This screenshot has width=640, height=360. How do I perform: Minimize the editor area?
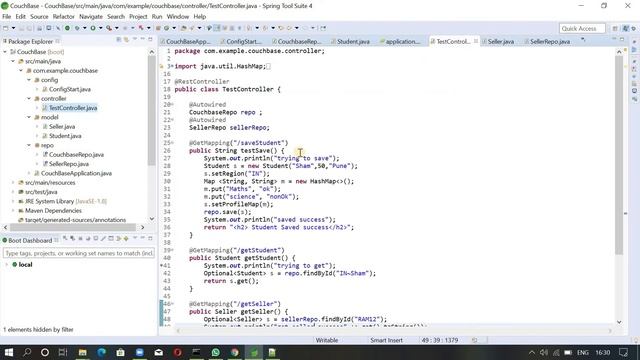coord(614,39)
